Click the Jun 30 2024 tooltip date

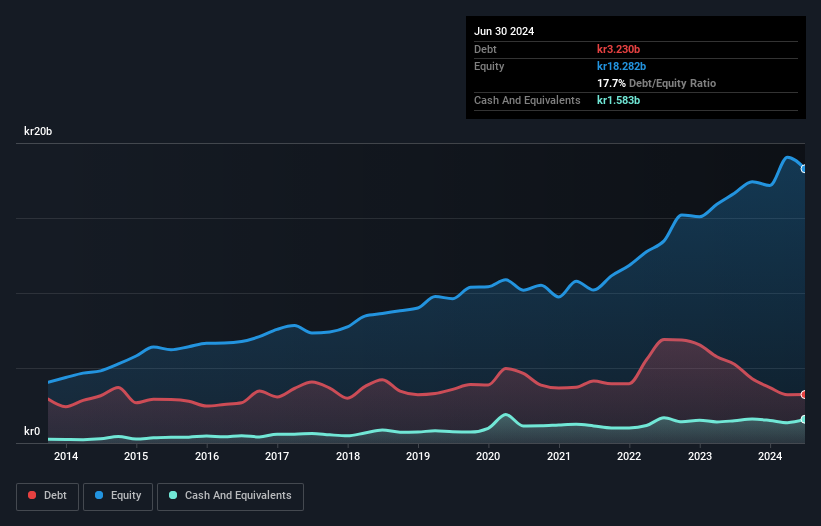504,31
